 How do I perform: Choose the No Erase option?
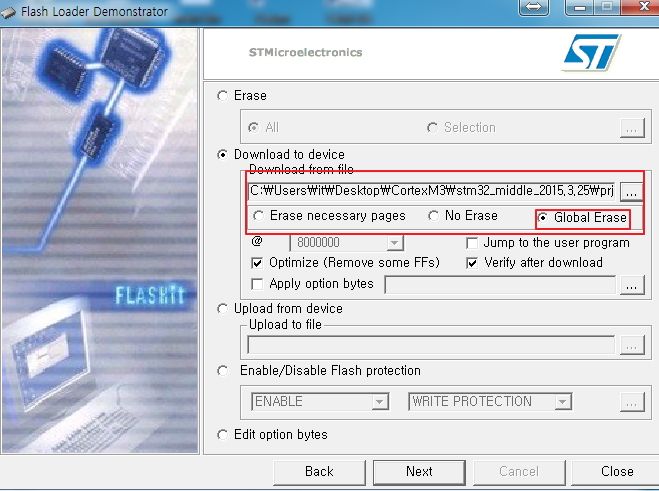pyautogui.click(x=433, y=216)
